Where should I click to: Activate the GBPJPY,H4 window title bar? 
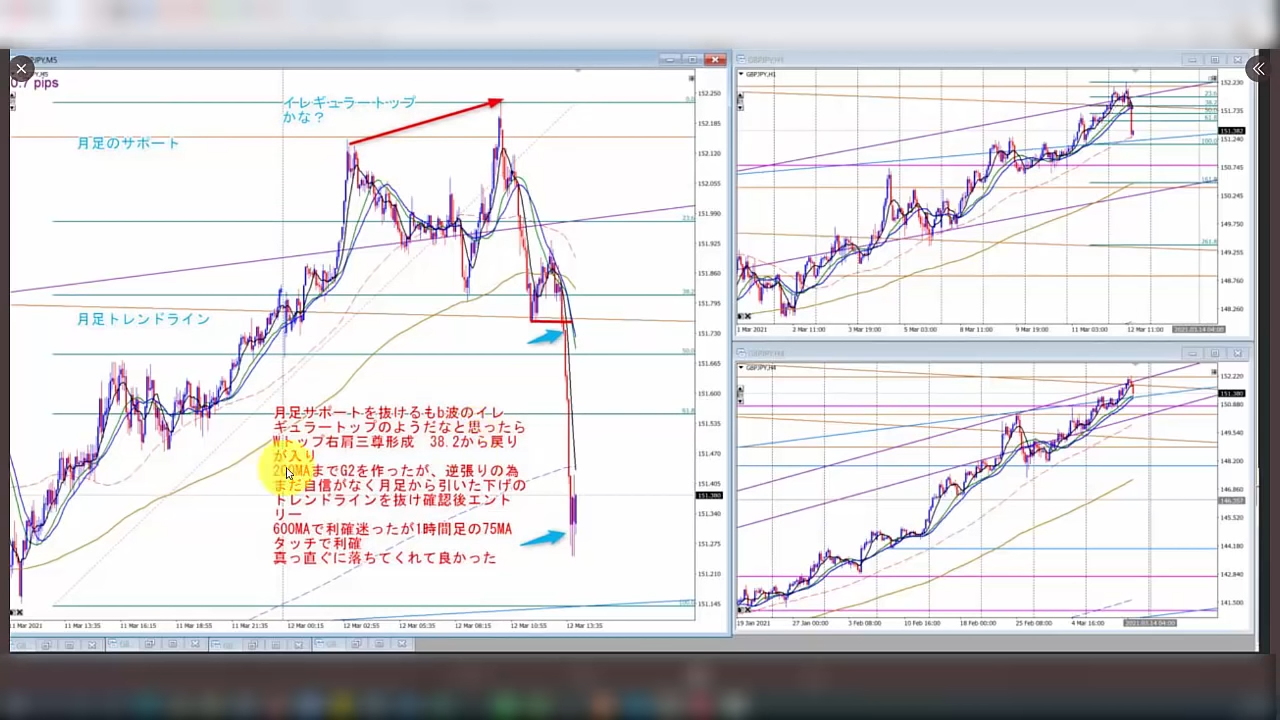pos(950,353)
